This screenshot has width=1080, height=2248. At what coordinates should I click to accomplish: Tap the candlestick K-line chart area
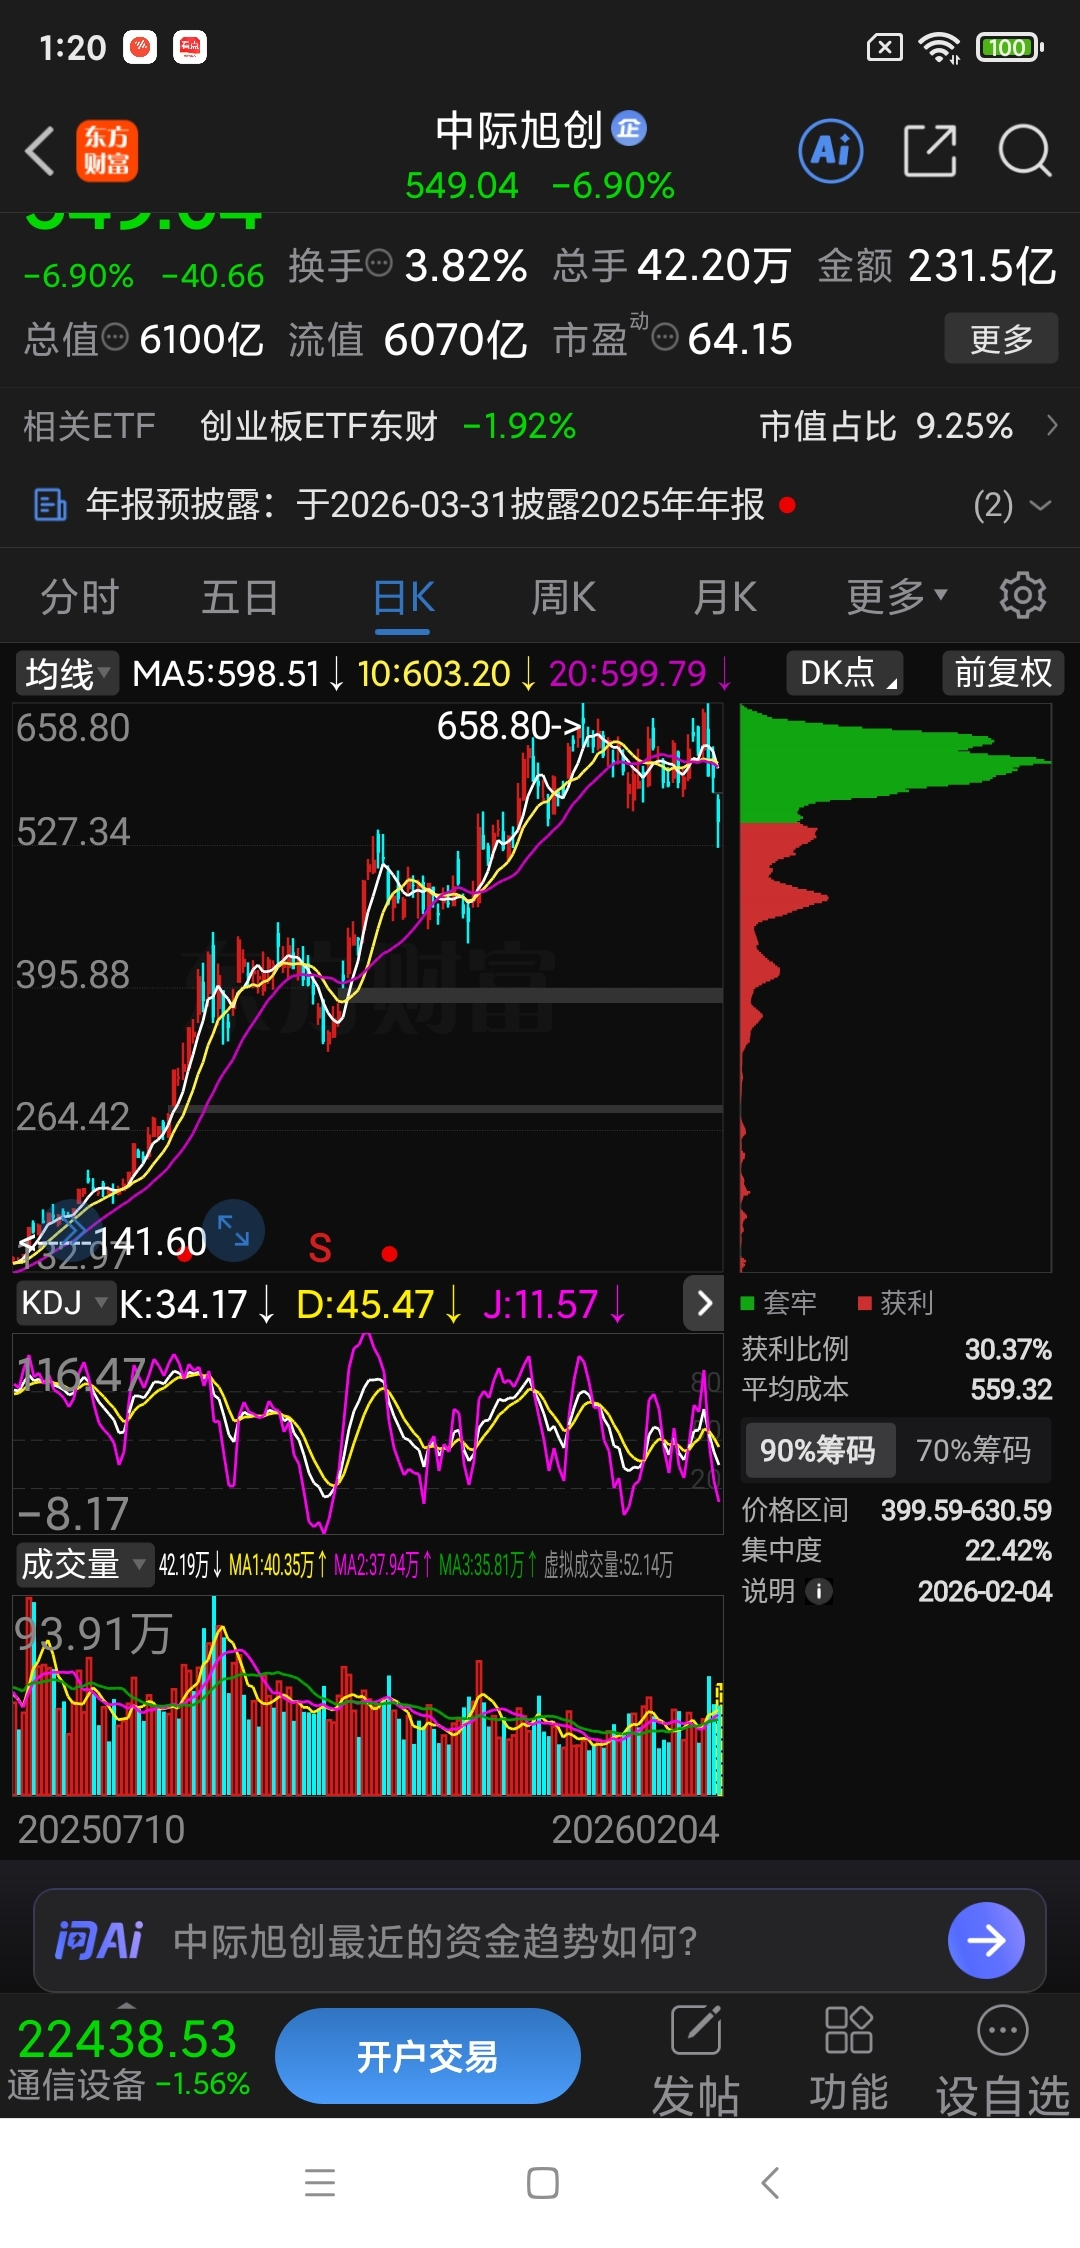coord(368,987)
